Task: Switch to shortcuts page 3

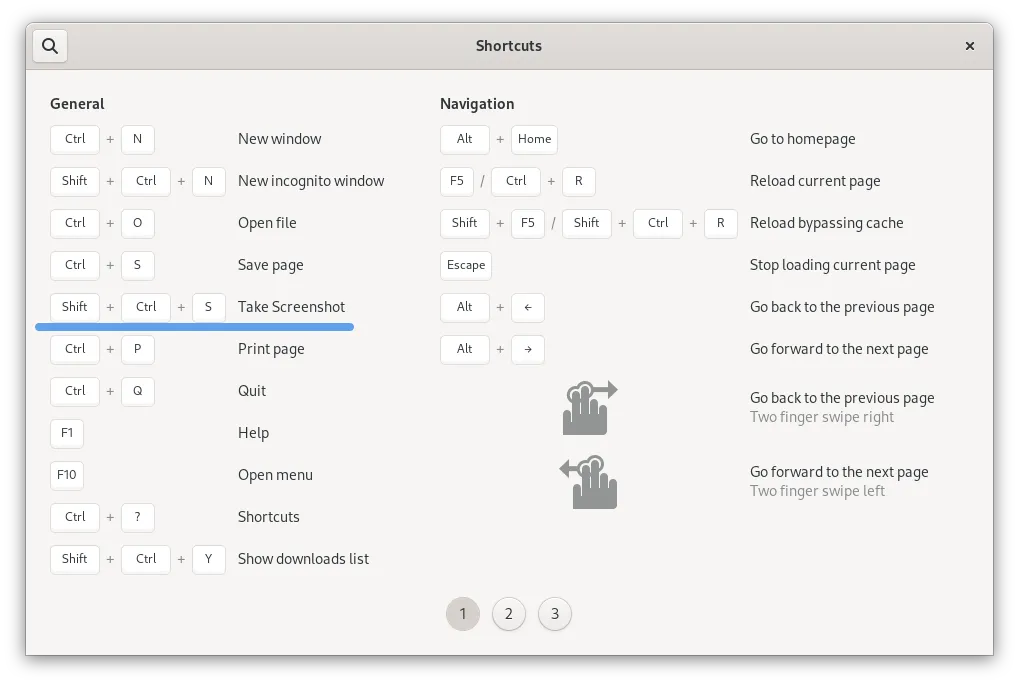Action: (555, 614)
